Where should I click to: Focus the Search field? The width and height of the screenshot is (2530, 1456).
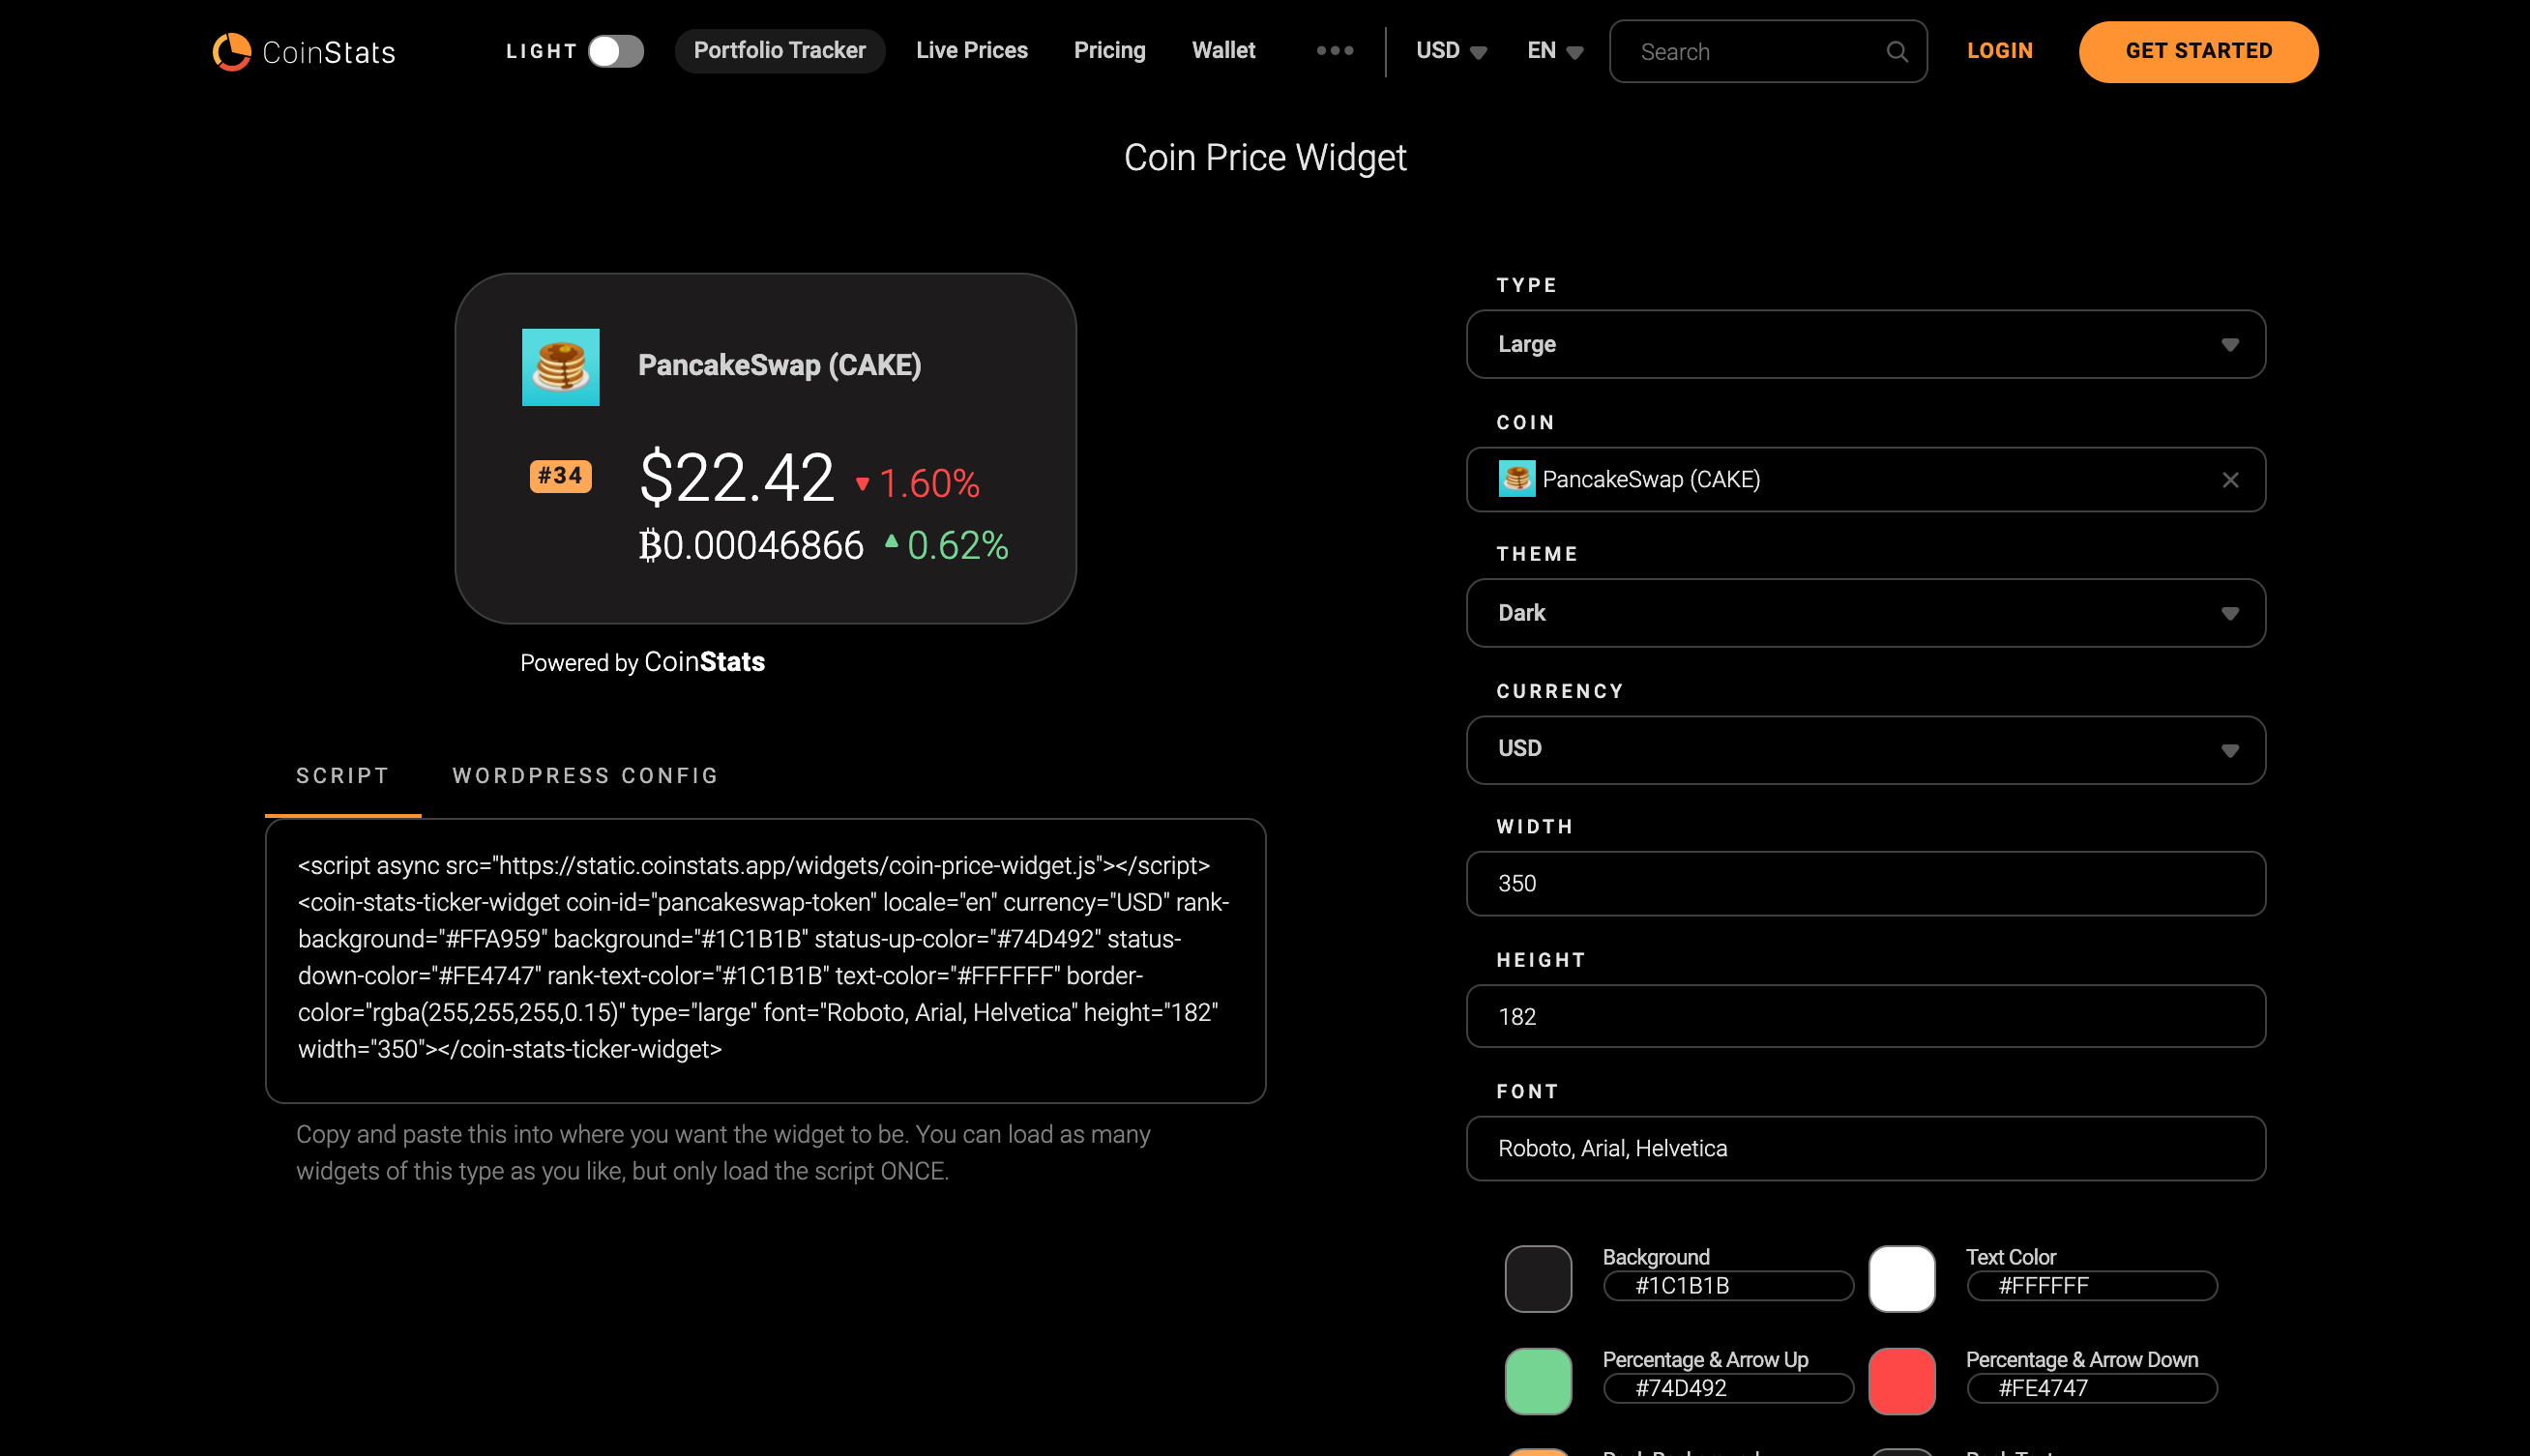1767,51
